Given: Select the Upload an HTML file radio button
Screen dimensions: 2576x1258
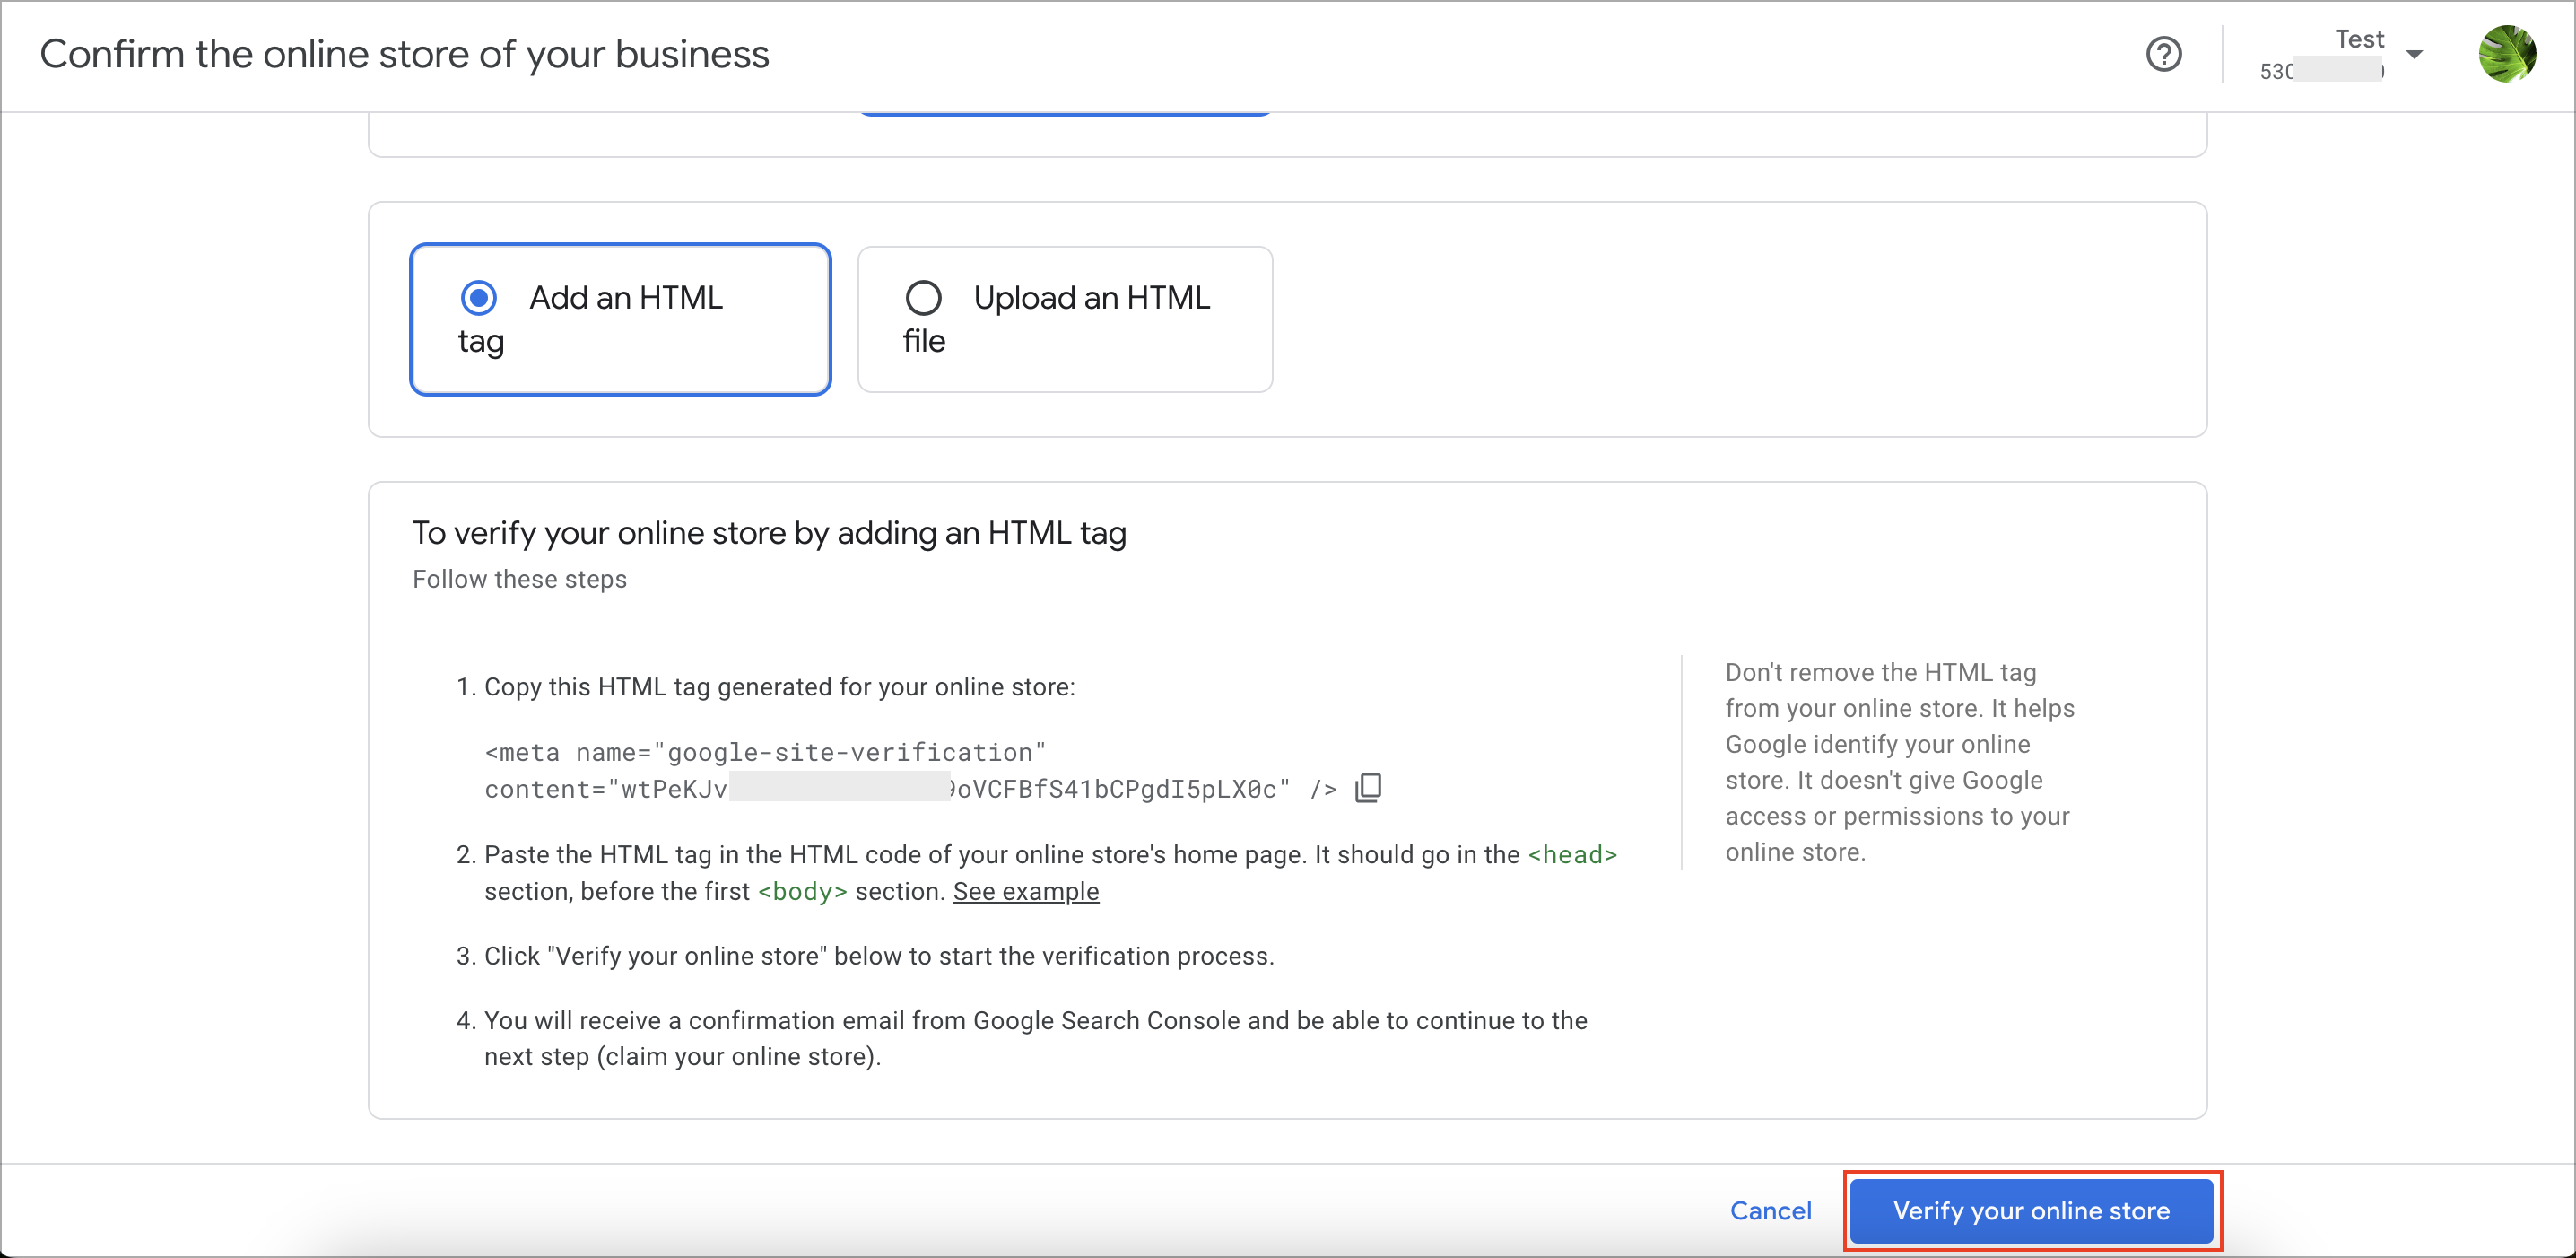Looking at the screenshot, I should pos(923,297).
